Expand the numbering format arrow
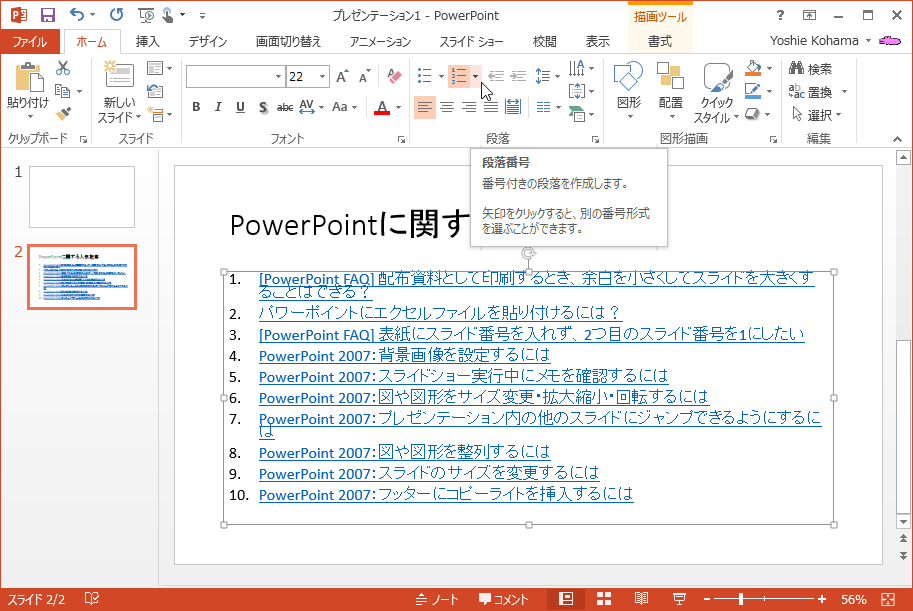This screenshot has height=611, width=913. point(475,76)
